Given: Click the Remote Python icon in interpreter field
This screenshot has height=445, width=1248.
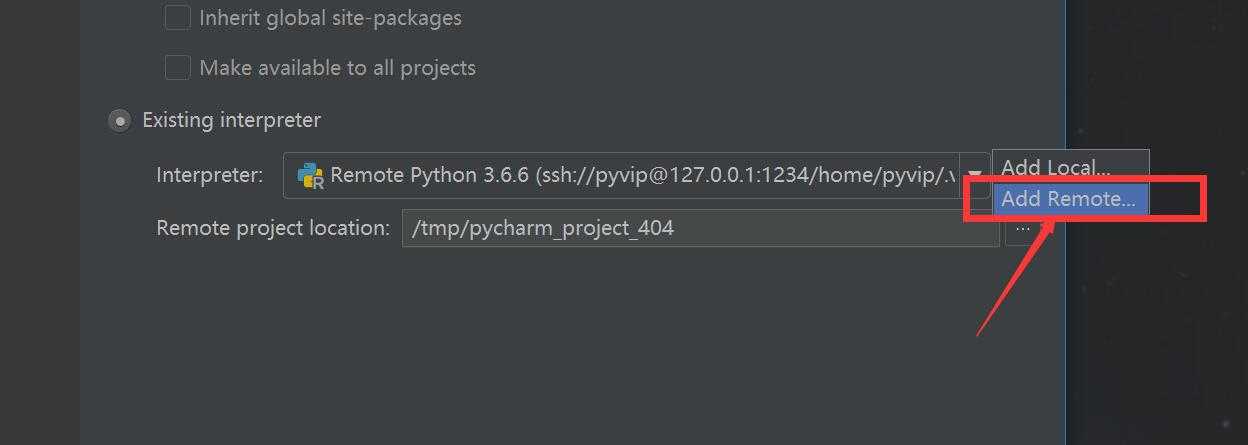Looking at the screenshot, I should tap(311, 175).
